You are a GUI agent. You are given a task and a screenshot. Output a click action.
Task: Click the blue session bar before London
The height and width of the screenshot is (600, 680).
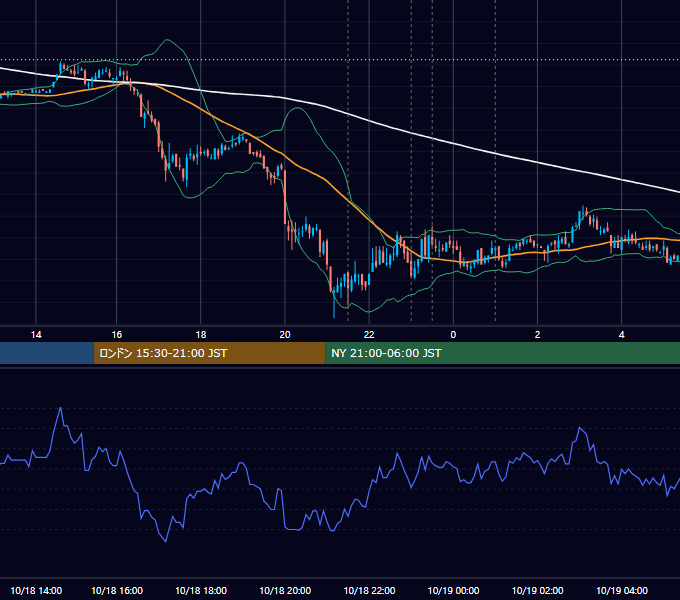47,353
